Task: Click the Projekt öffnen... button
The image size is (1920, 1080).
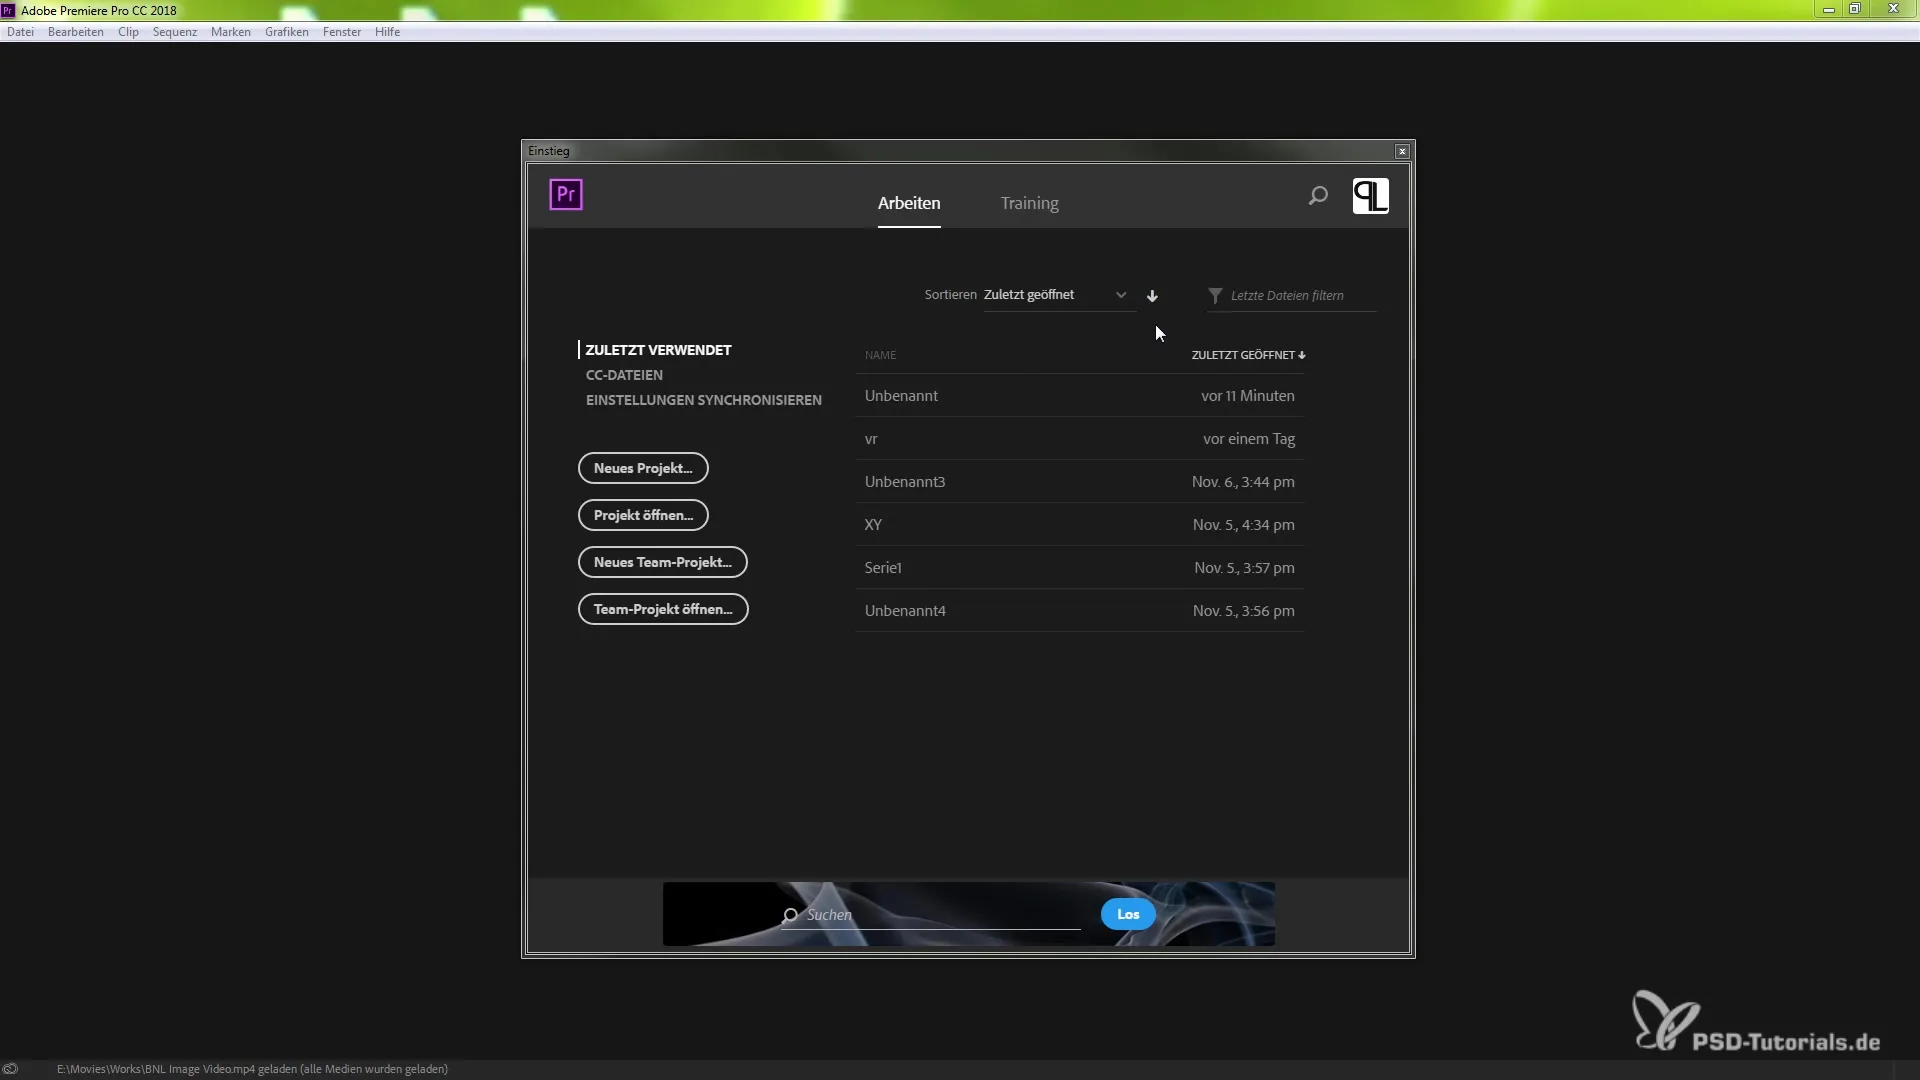Action: [x=643, y=515]
